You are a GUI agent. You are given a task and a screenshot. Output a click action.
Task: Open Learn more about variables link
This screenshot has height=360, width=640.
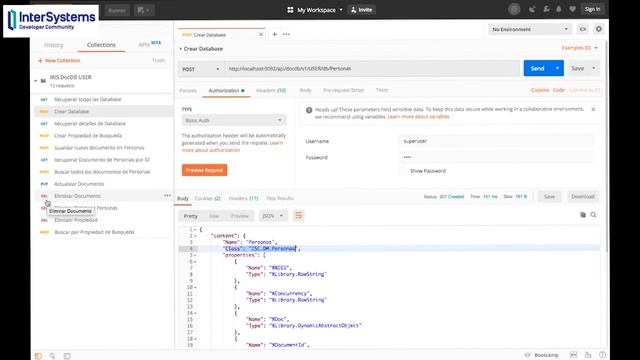(419, 117)
